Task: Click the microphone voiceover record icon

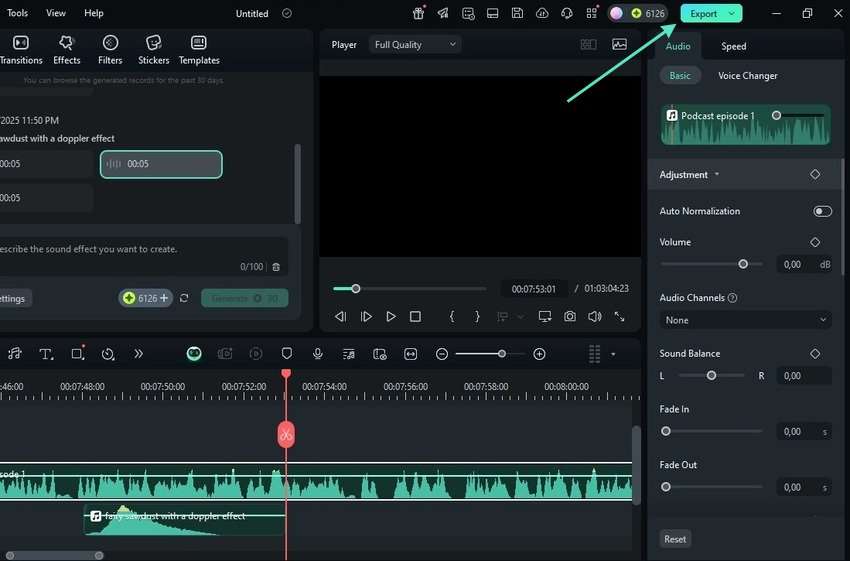Action: [x=318, y=354]
